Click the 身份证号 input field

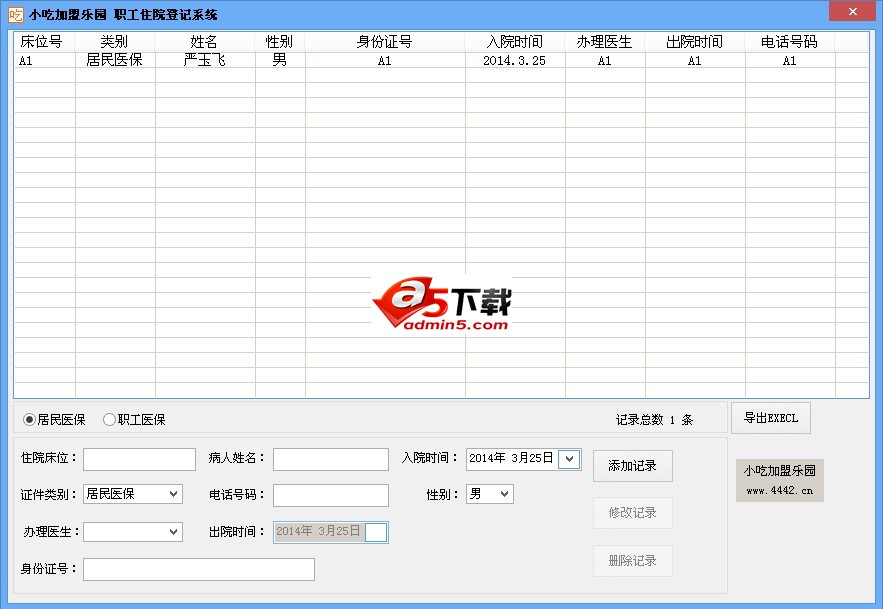pos(198,568)
